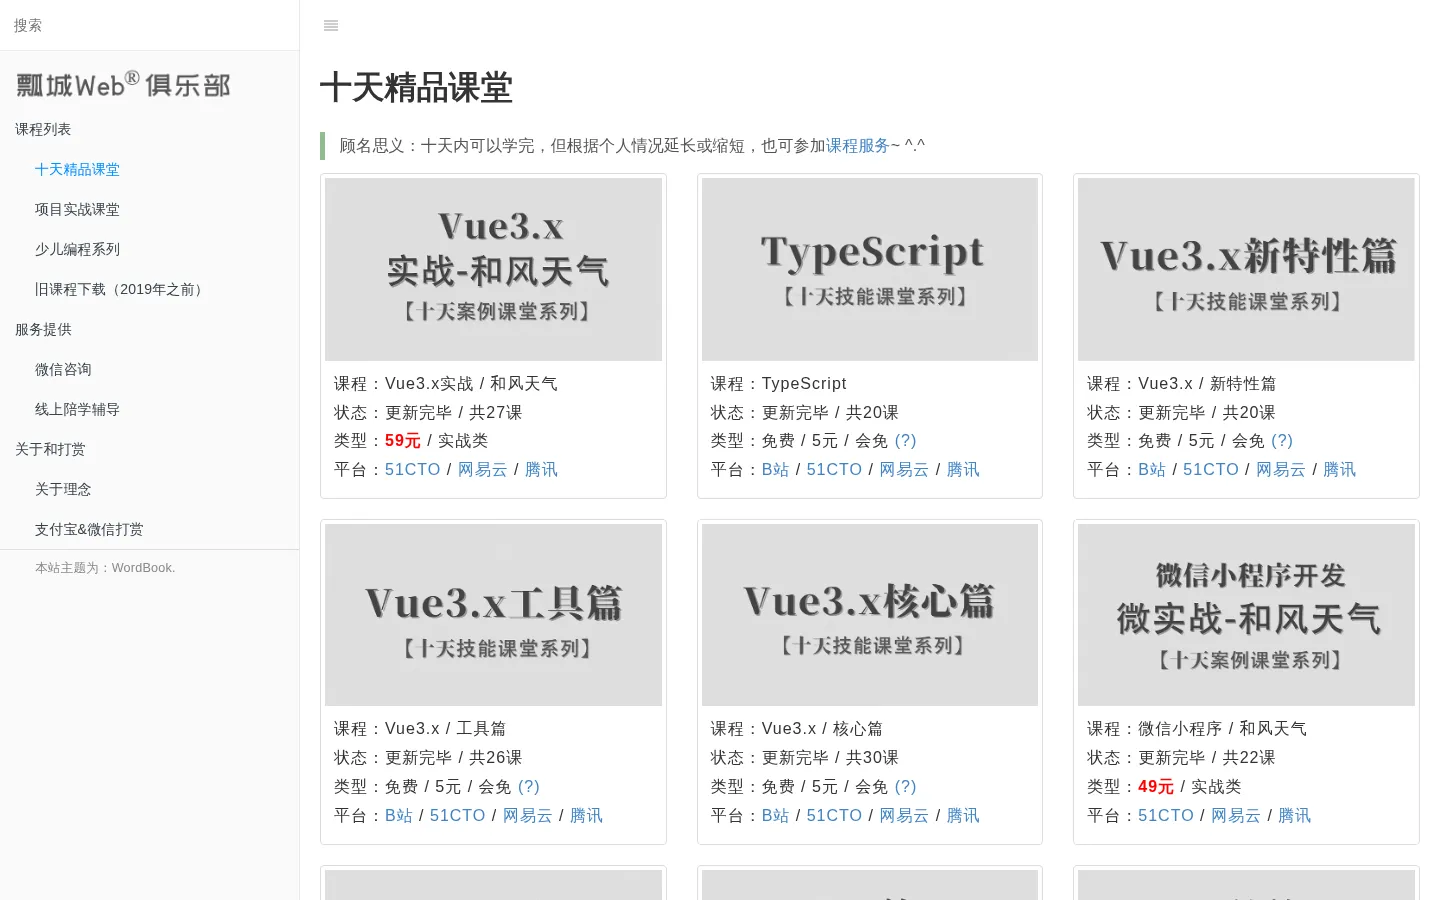
Task: Open the 腾讯 link for the TypeScript course
Action: click(x=963, y=470)
